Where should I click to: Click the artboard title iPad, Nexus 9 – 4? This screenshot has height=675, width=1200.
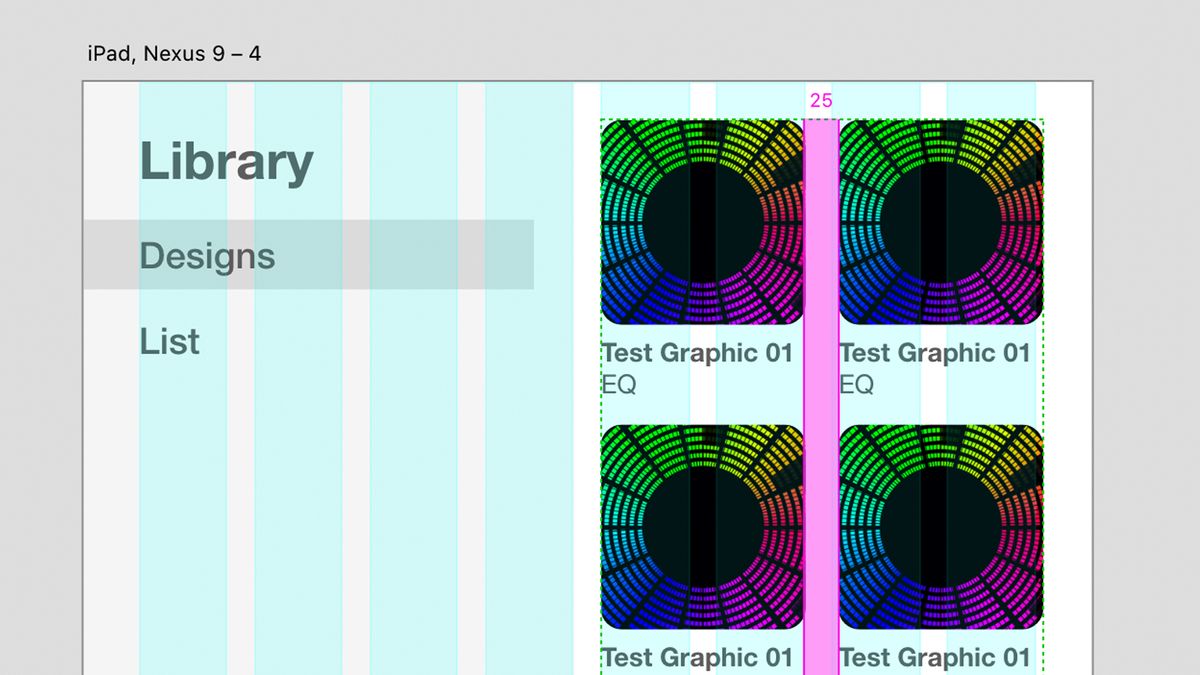click(x=173, y=54)
